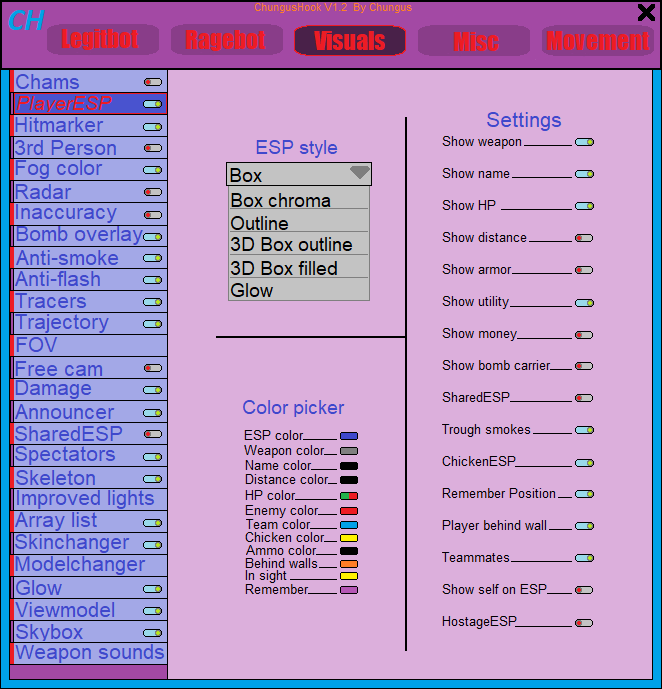Turn on Show bomb carrier toggle
Viewport: 662px width, 689px height.
(x=584, y=366)
